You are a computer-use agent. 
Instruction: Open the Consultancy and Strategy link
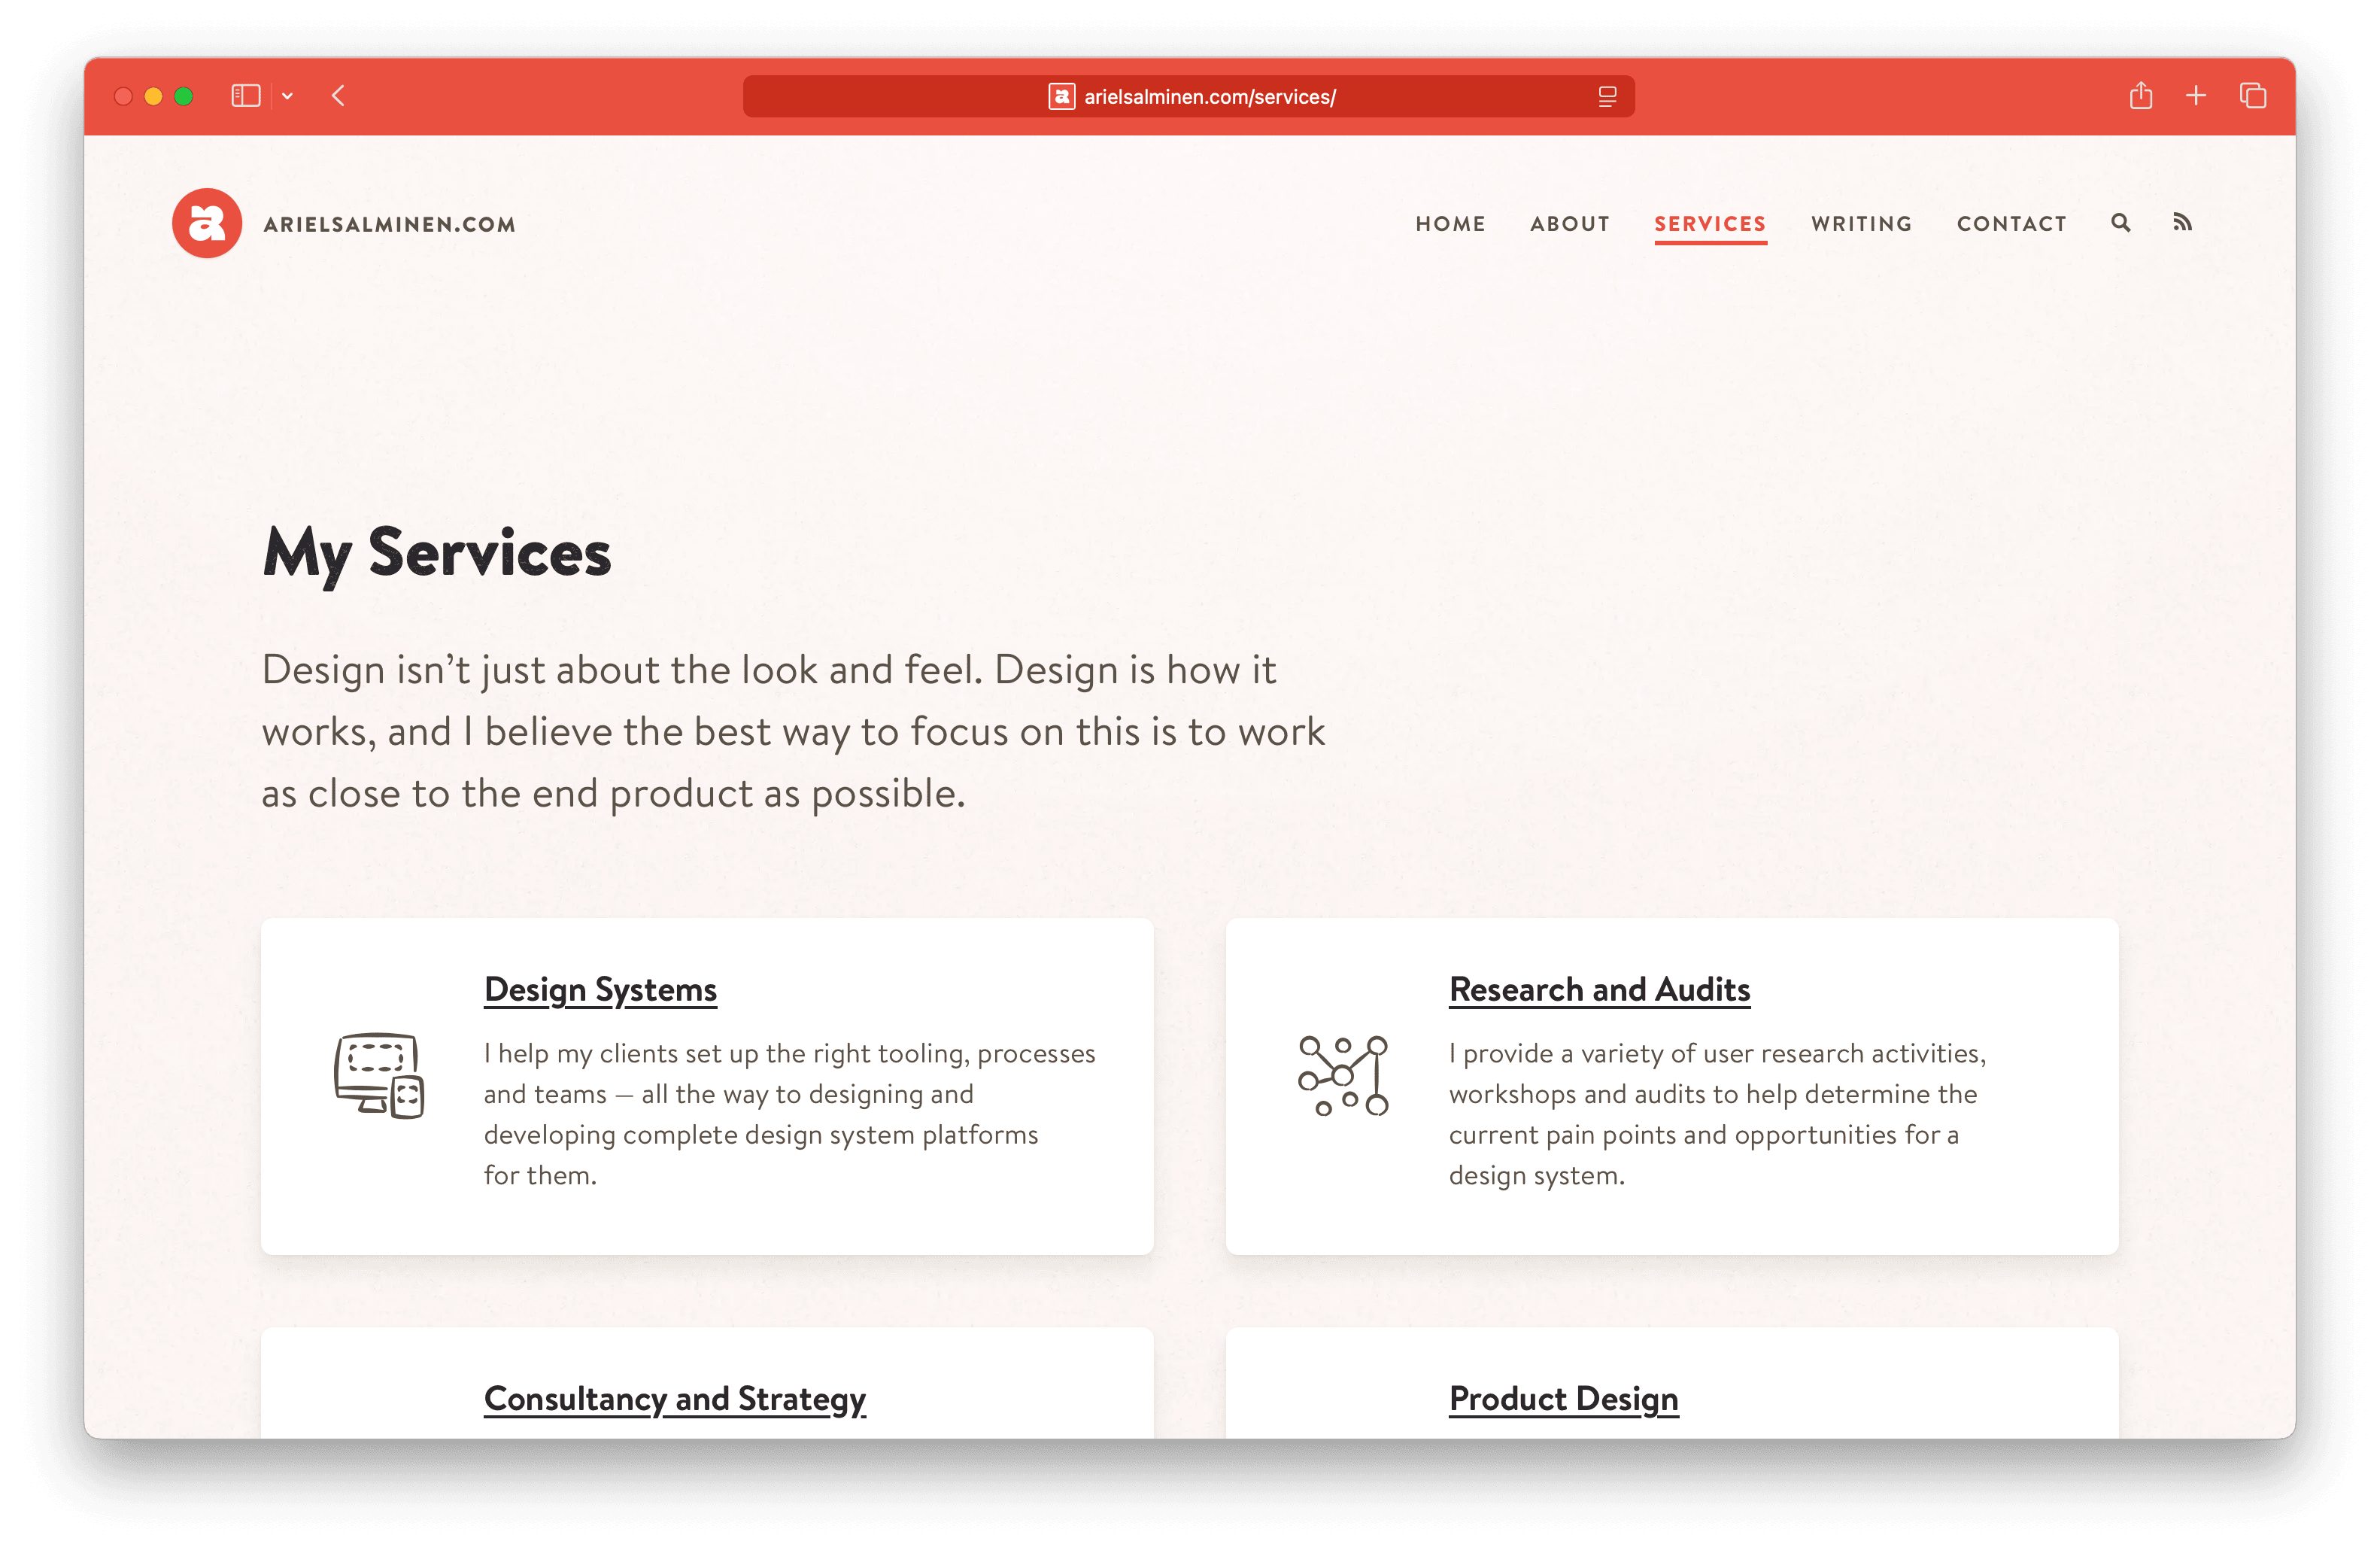point(674,1398)
